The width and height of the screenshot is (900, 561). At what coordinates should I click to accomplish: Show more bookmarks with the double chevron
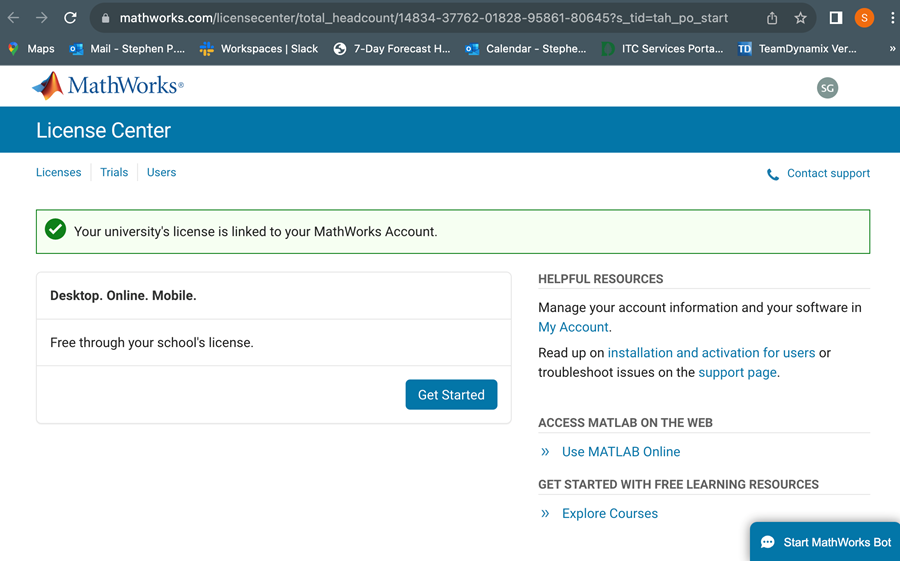[892, 49]
